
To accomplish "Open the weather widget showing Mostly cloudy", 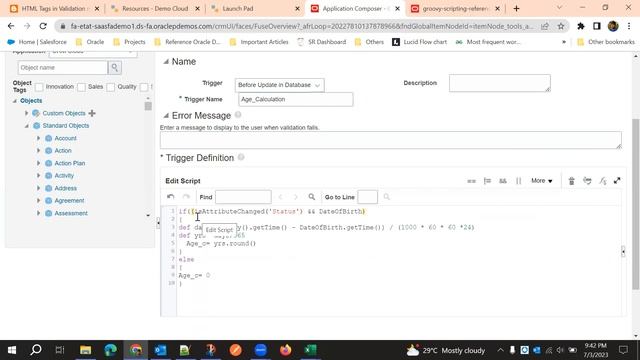I will [446, 350].
